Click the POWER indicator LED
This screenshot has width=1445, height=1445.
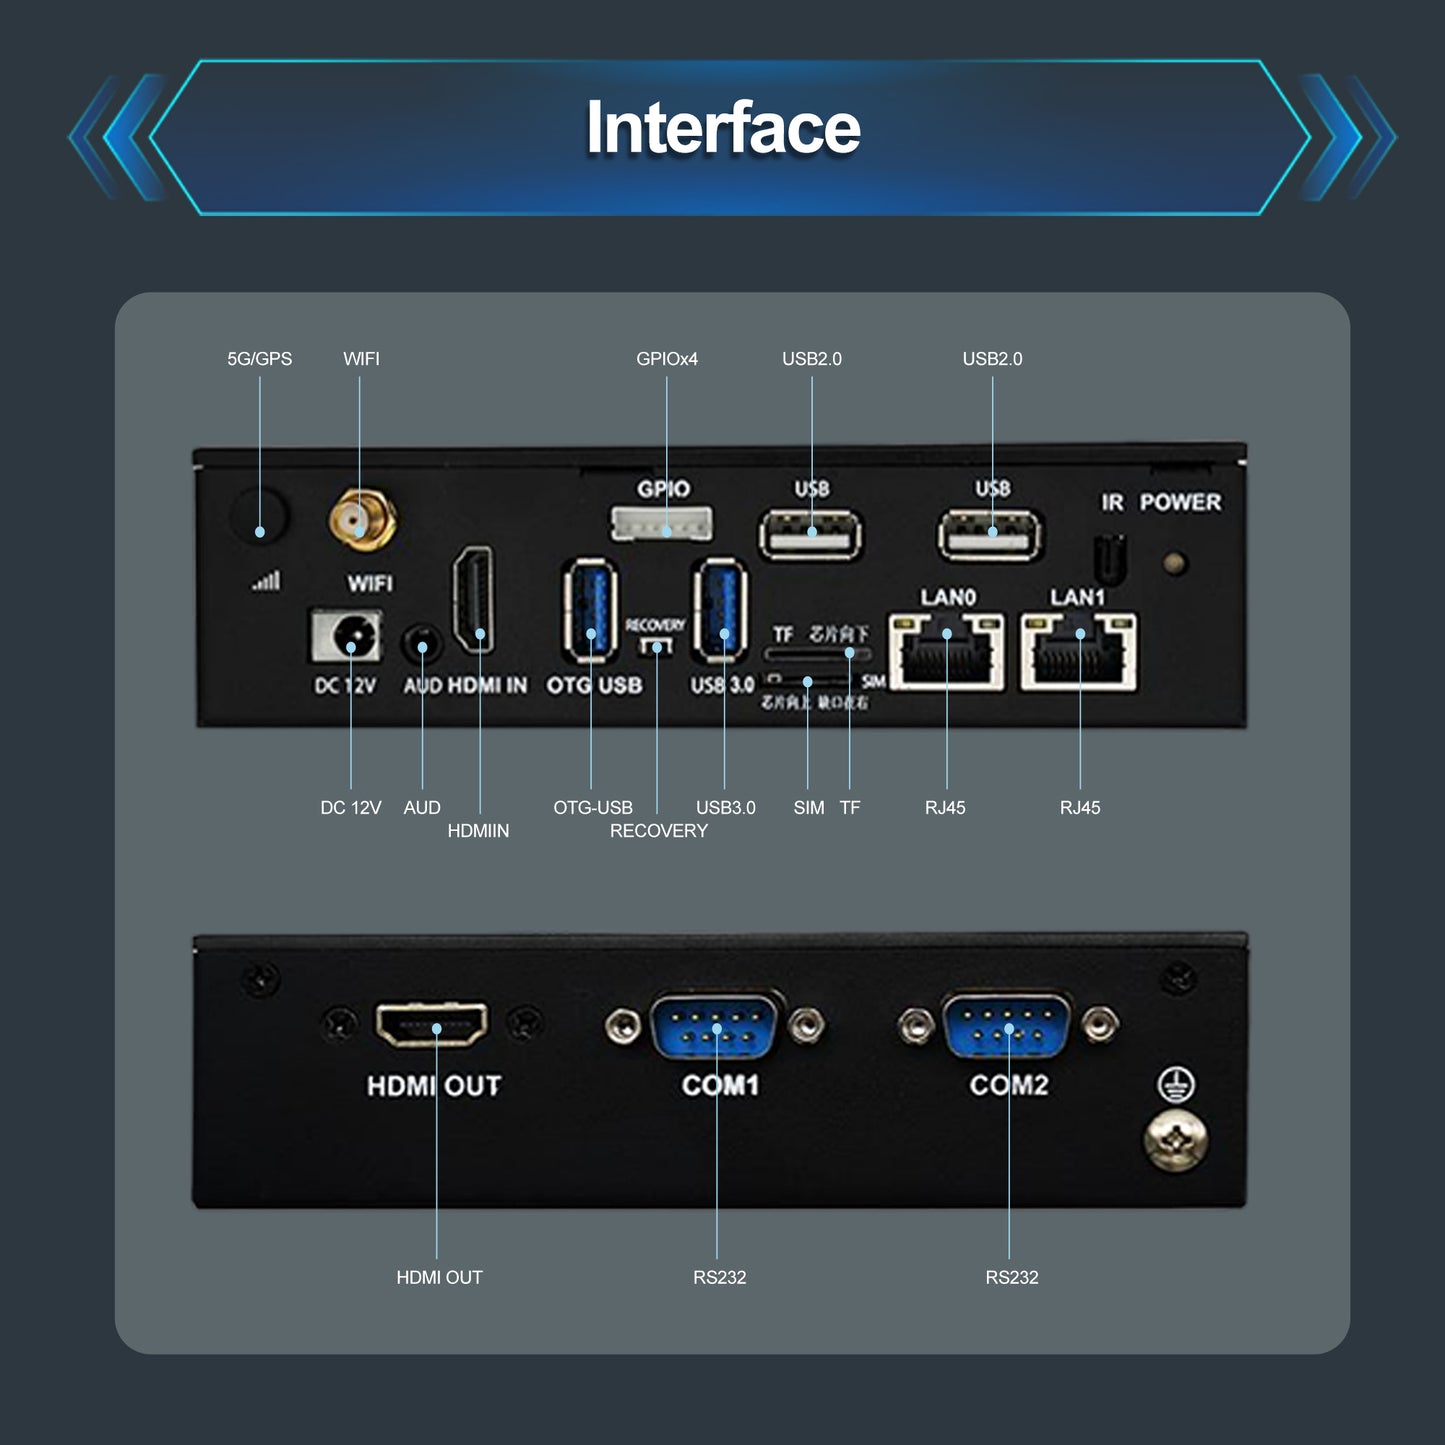[1176, 563]
